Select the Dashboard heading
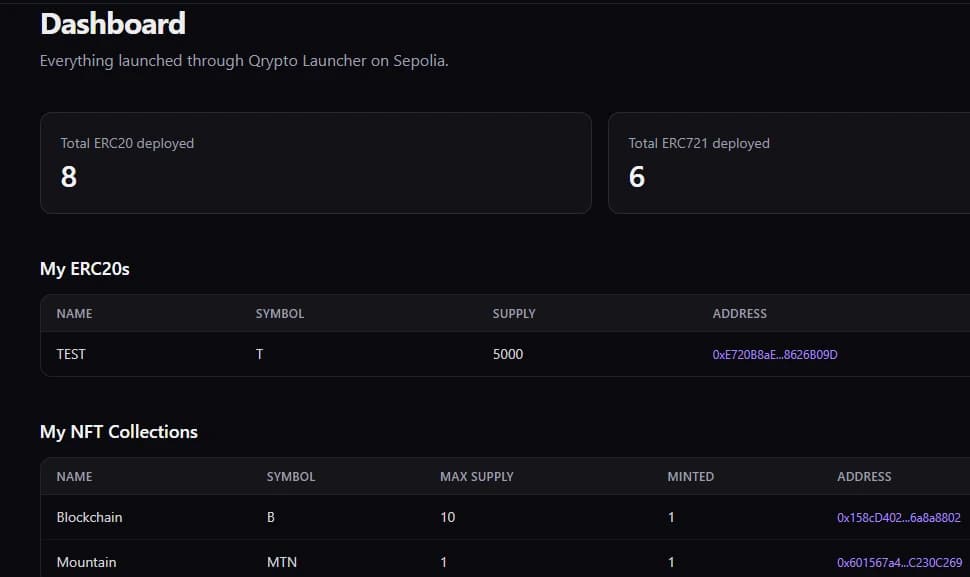The image size is (970, 577). [x=113, y=24]
